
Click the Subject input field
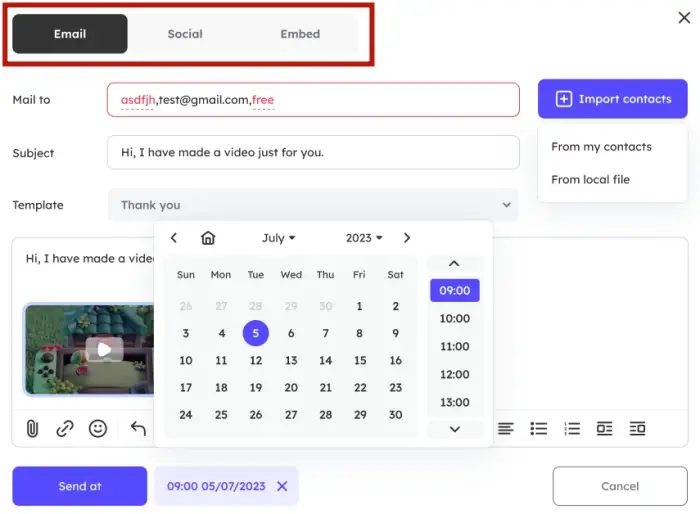(313, 153)
